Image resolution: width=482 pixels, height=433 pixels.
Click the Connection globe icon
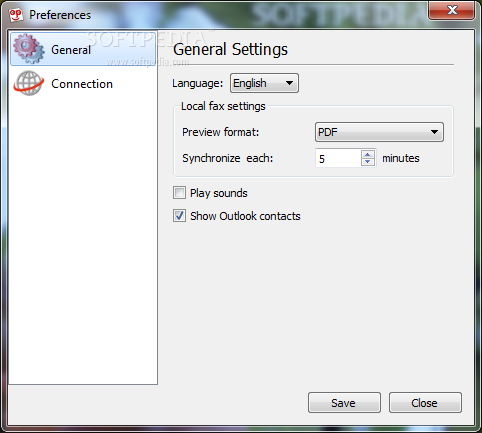coord(29,83)
